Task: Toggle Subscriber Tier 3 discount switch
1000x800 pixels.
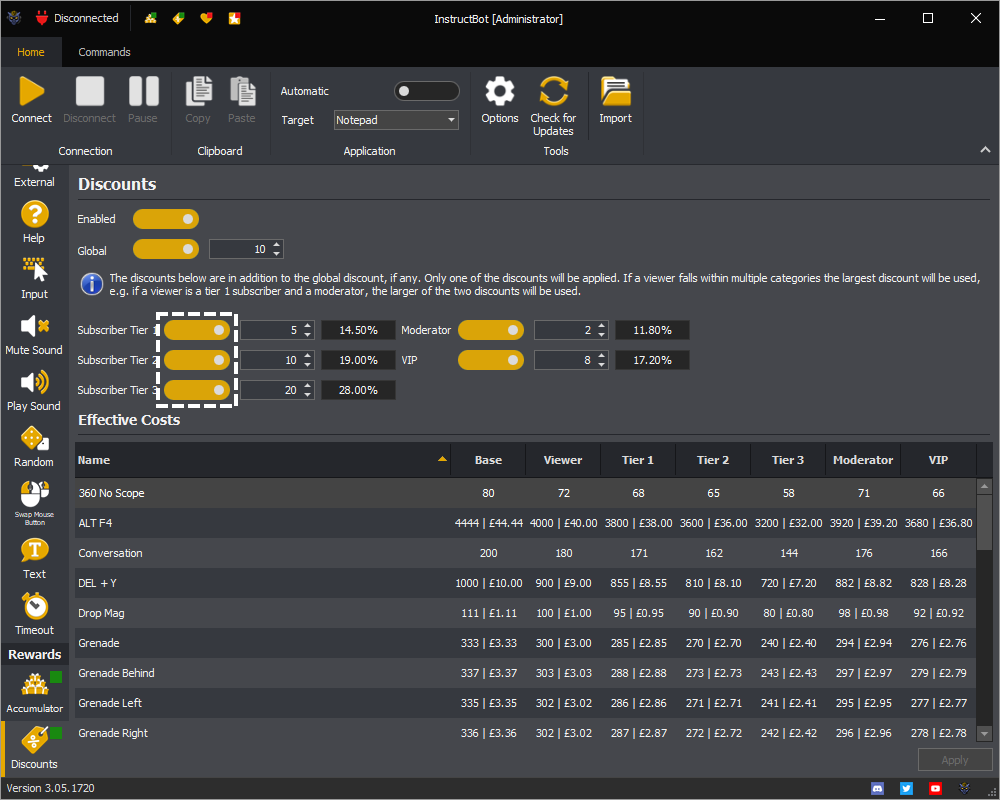Action: click(x=196, y=390)
